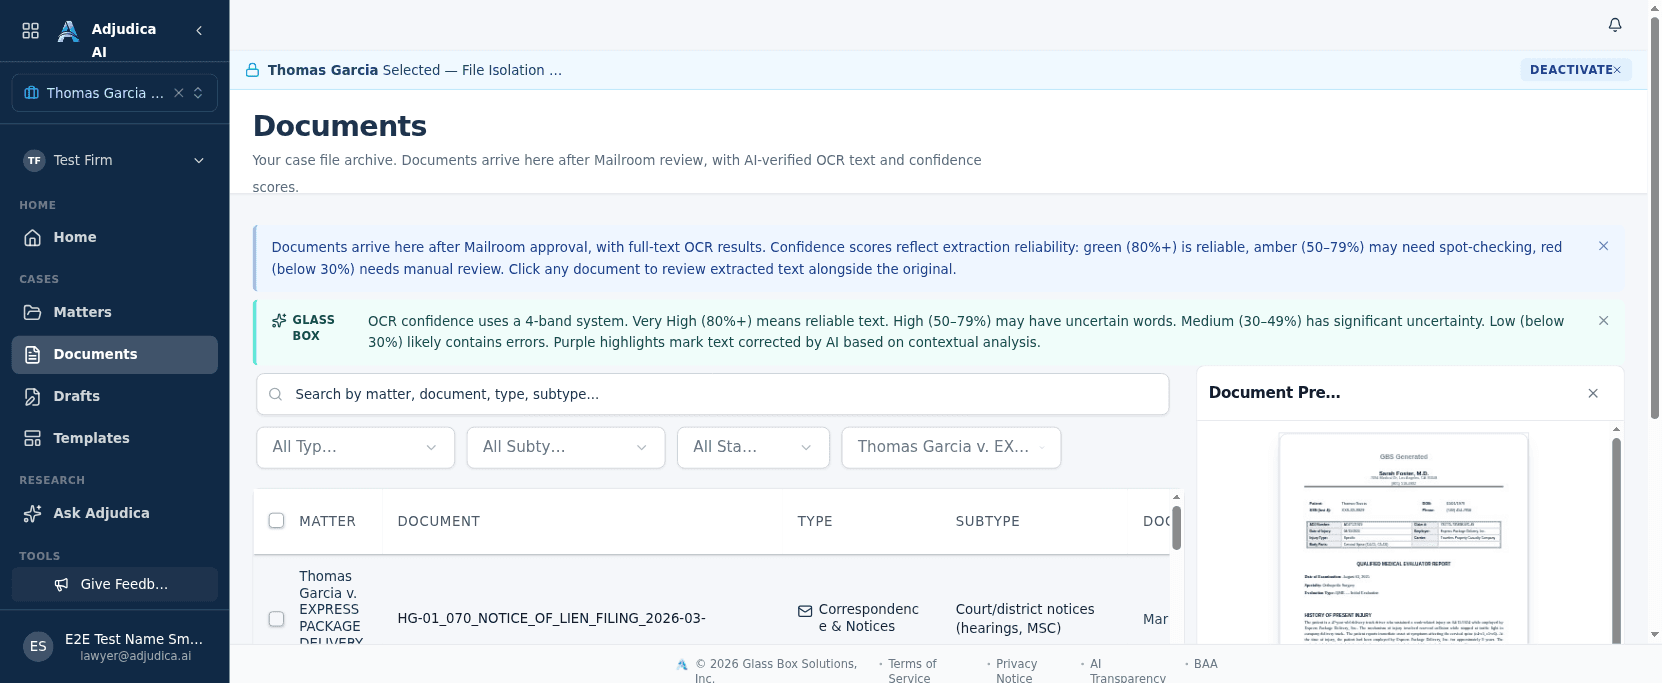This screenshot has width=1662, height=683.
Task: Click the footer Glass Box logo icon
Action: pyautogui.click(x=682, y=664)
